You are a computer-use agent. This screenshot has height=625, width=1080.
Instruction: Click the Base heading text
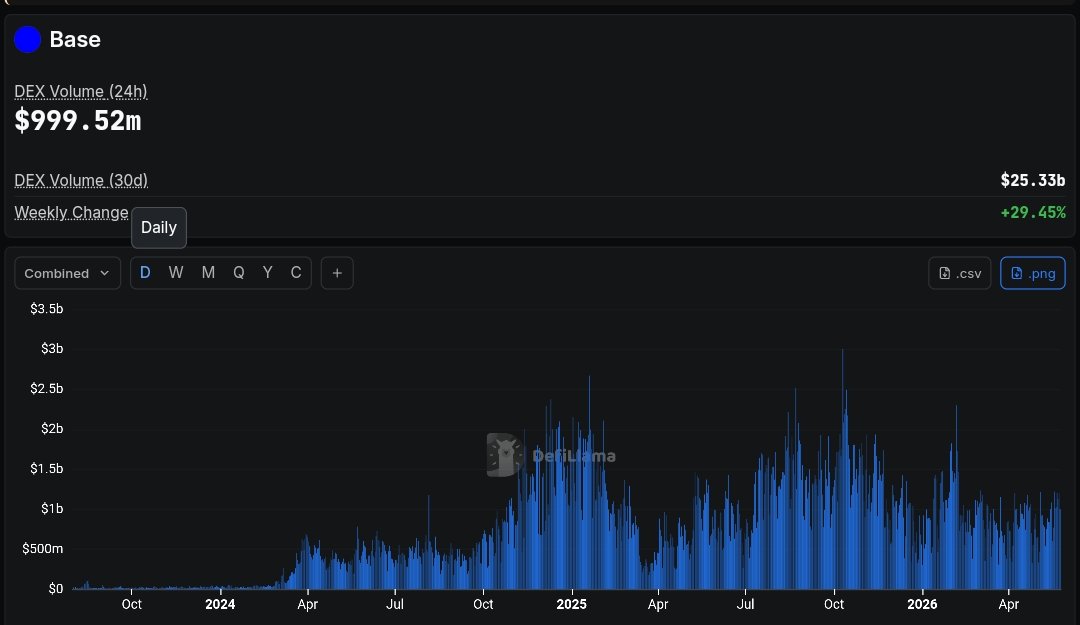pos(75,39)
